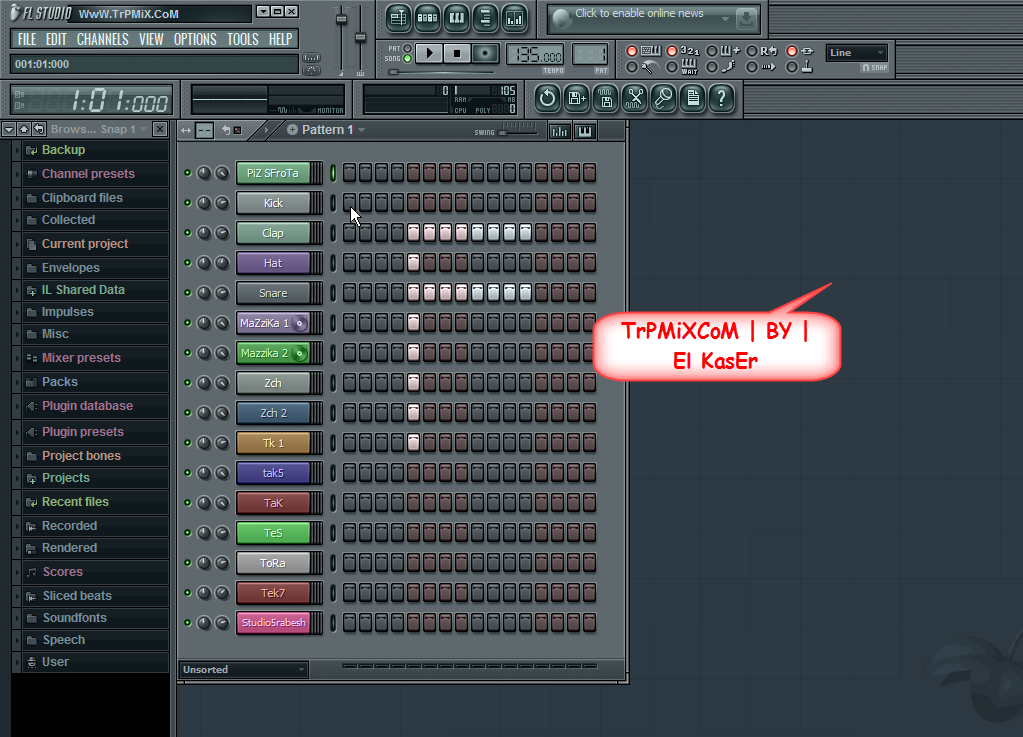Click the main volume slider
Screen dimensions: 1023x737
click(x=341, y=40)
